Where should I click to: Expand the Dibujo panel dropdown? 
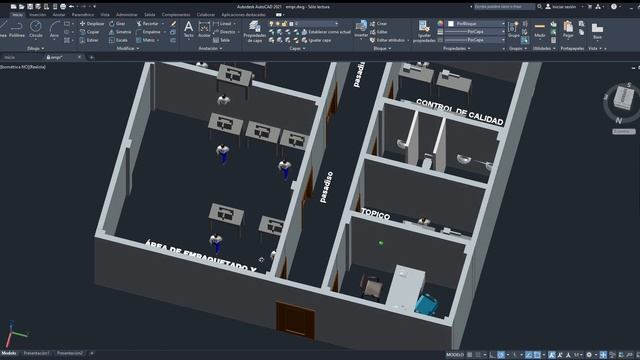click(x=36, y=48)
